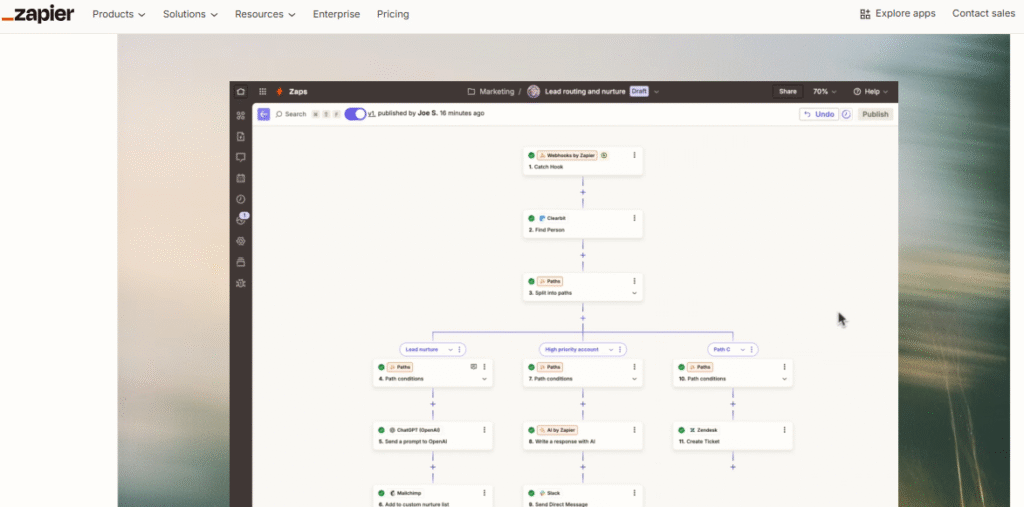The height and width of the screenshot is (507, 1024).
Task: Click the Undo button
Action: tap(819, 114)
